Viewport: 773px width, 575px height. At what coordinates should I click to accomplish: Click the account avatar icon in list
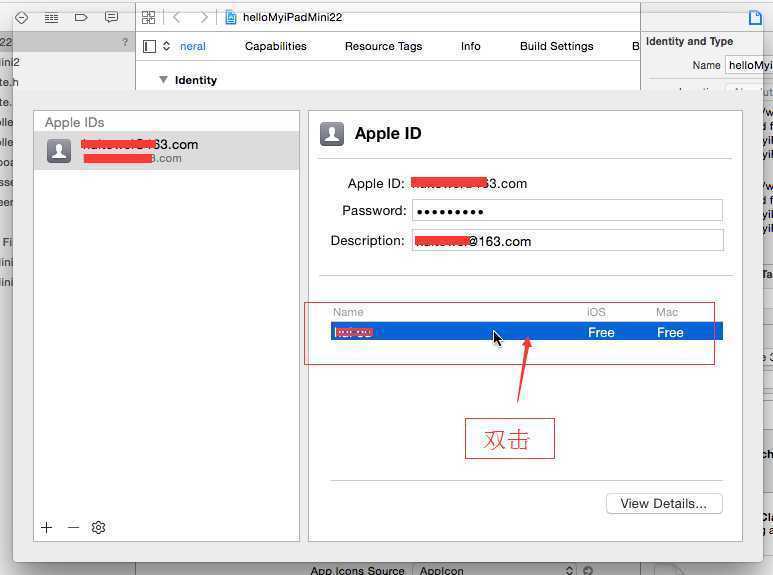click(59, 151)
